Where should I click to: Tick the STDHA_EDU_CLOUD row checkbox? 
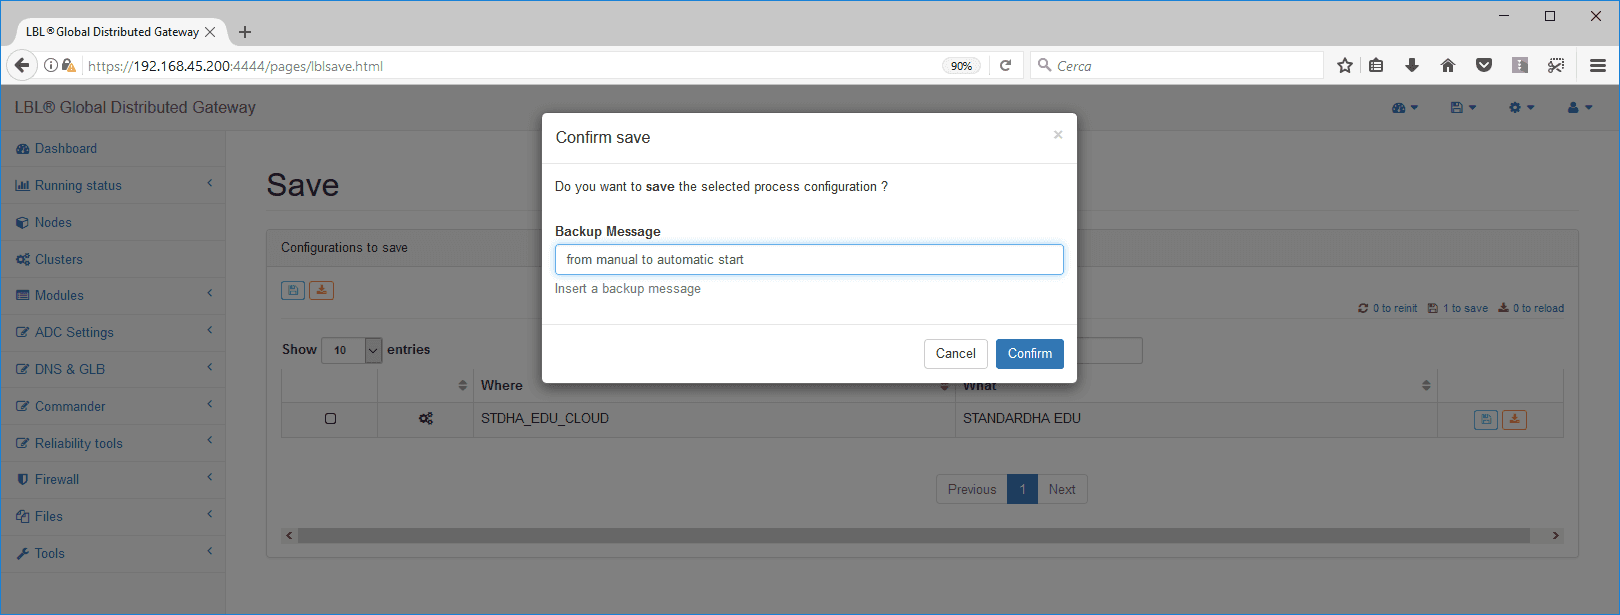330,419
